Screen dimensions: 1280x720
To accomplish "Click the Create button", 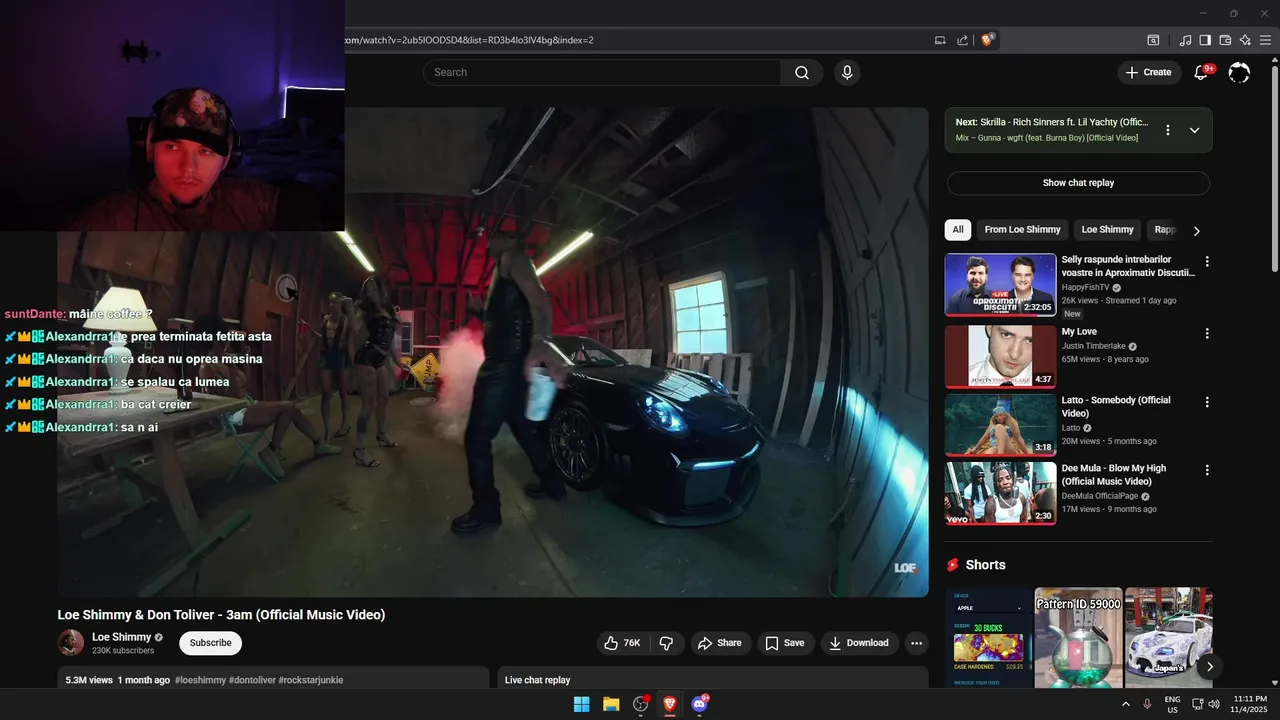I will 1148,72.
